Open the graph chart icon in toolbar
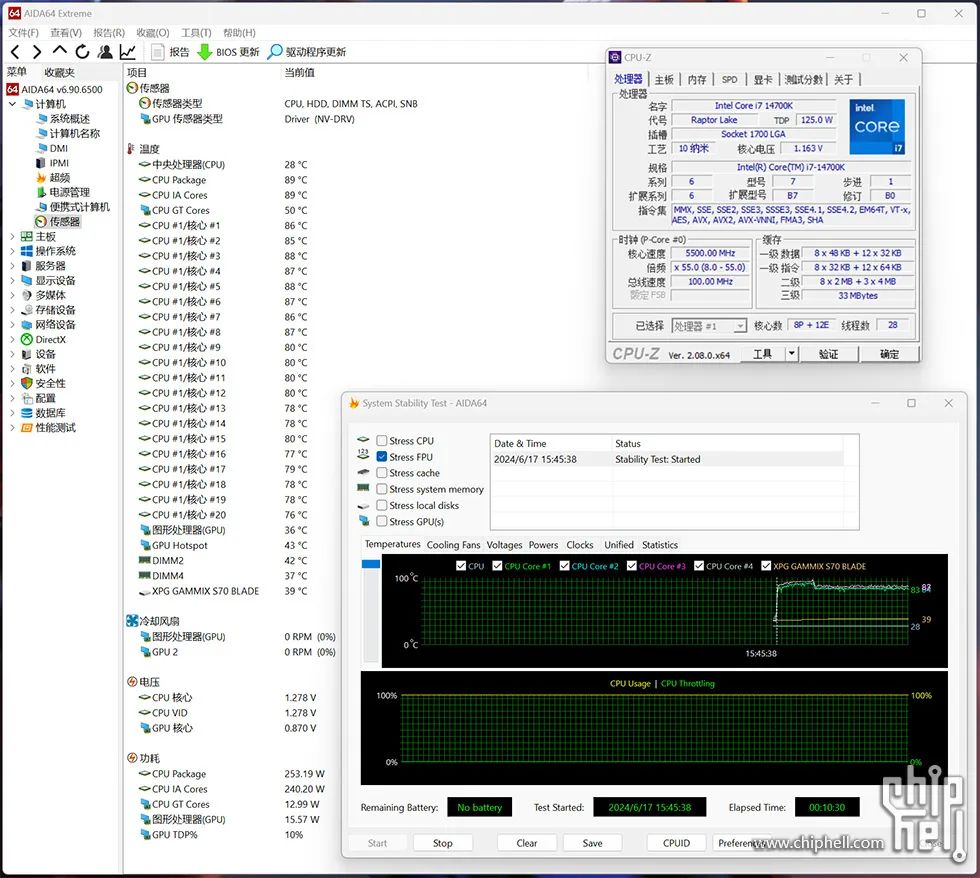 (x=128, y=52)
